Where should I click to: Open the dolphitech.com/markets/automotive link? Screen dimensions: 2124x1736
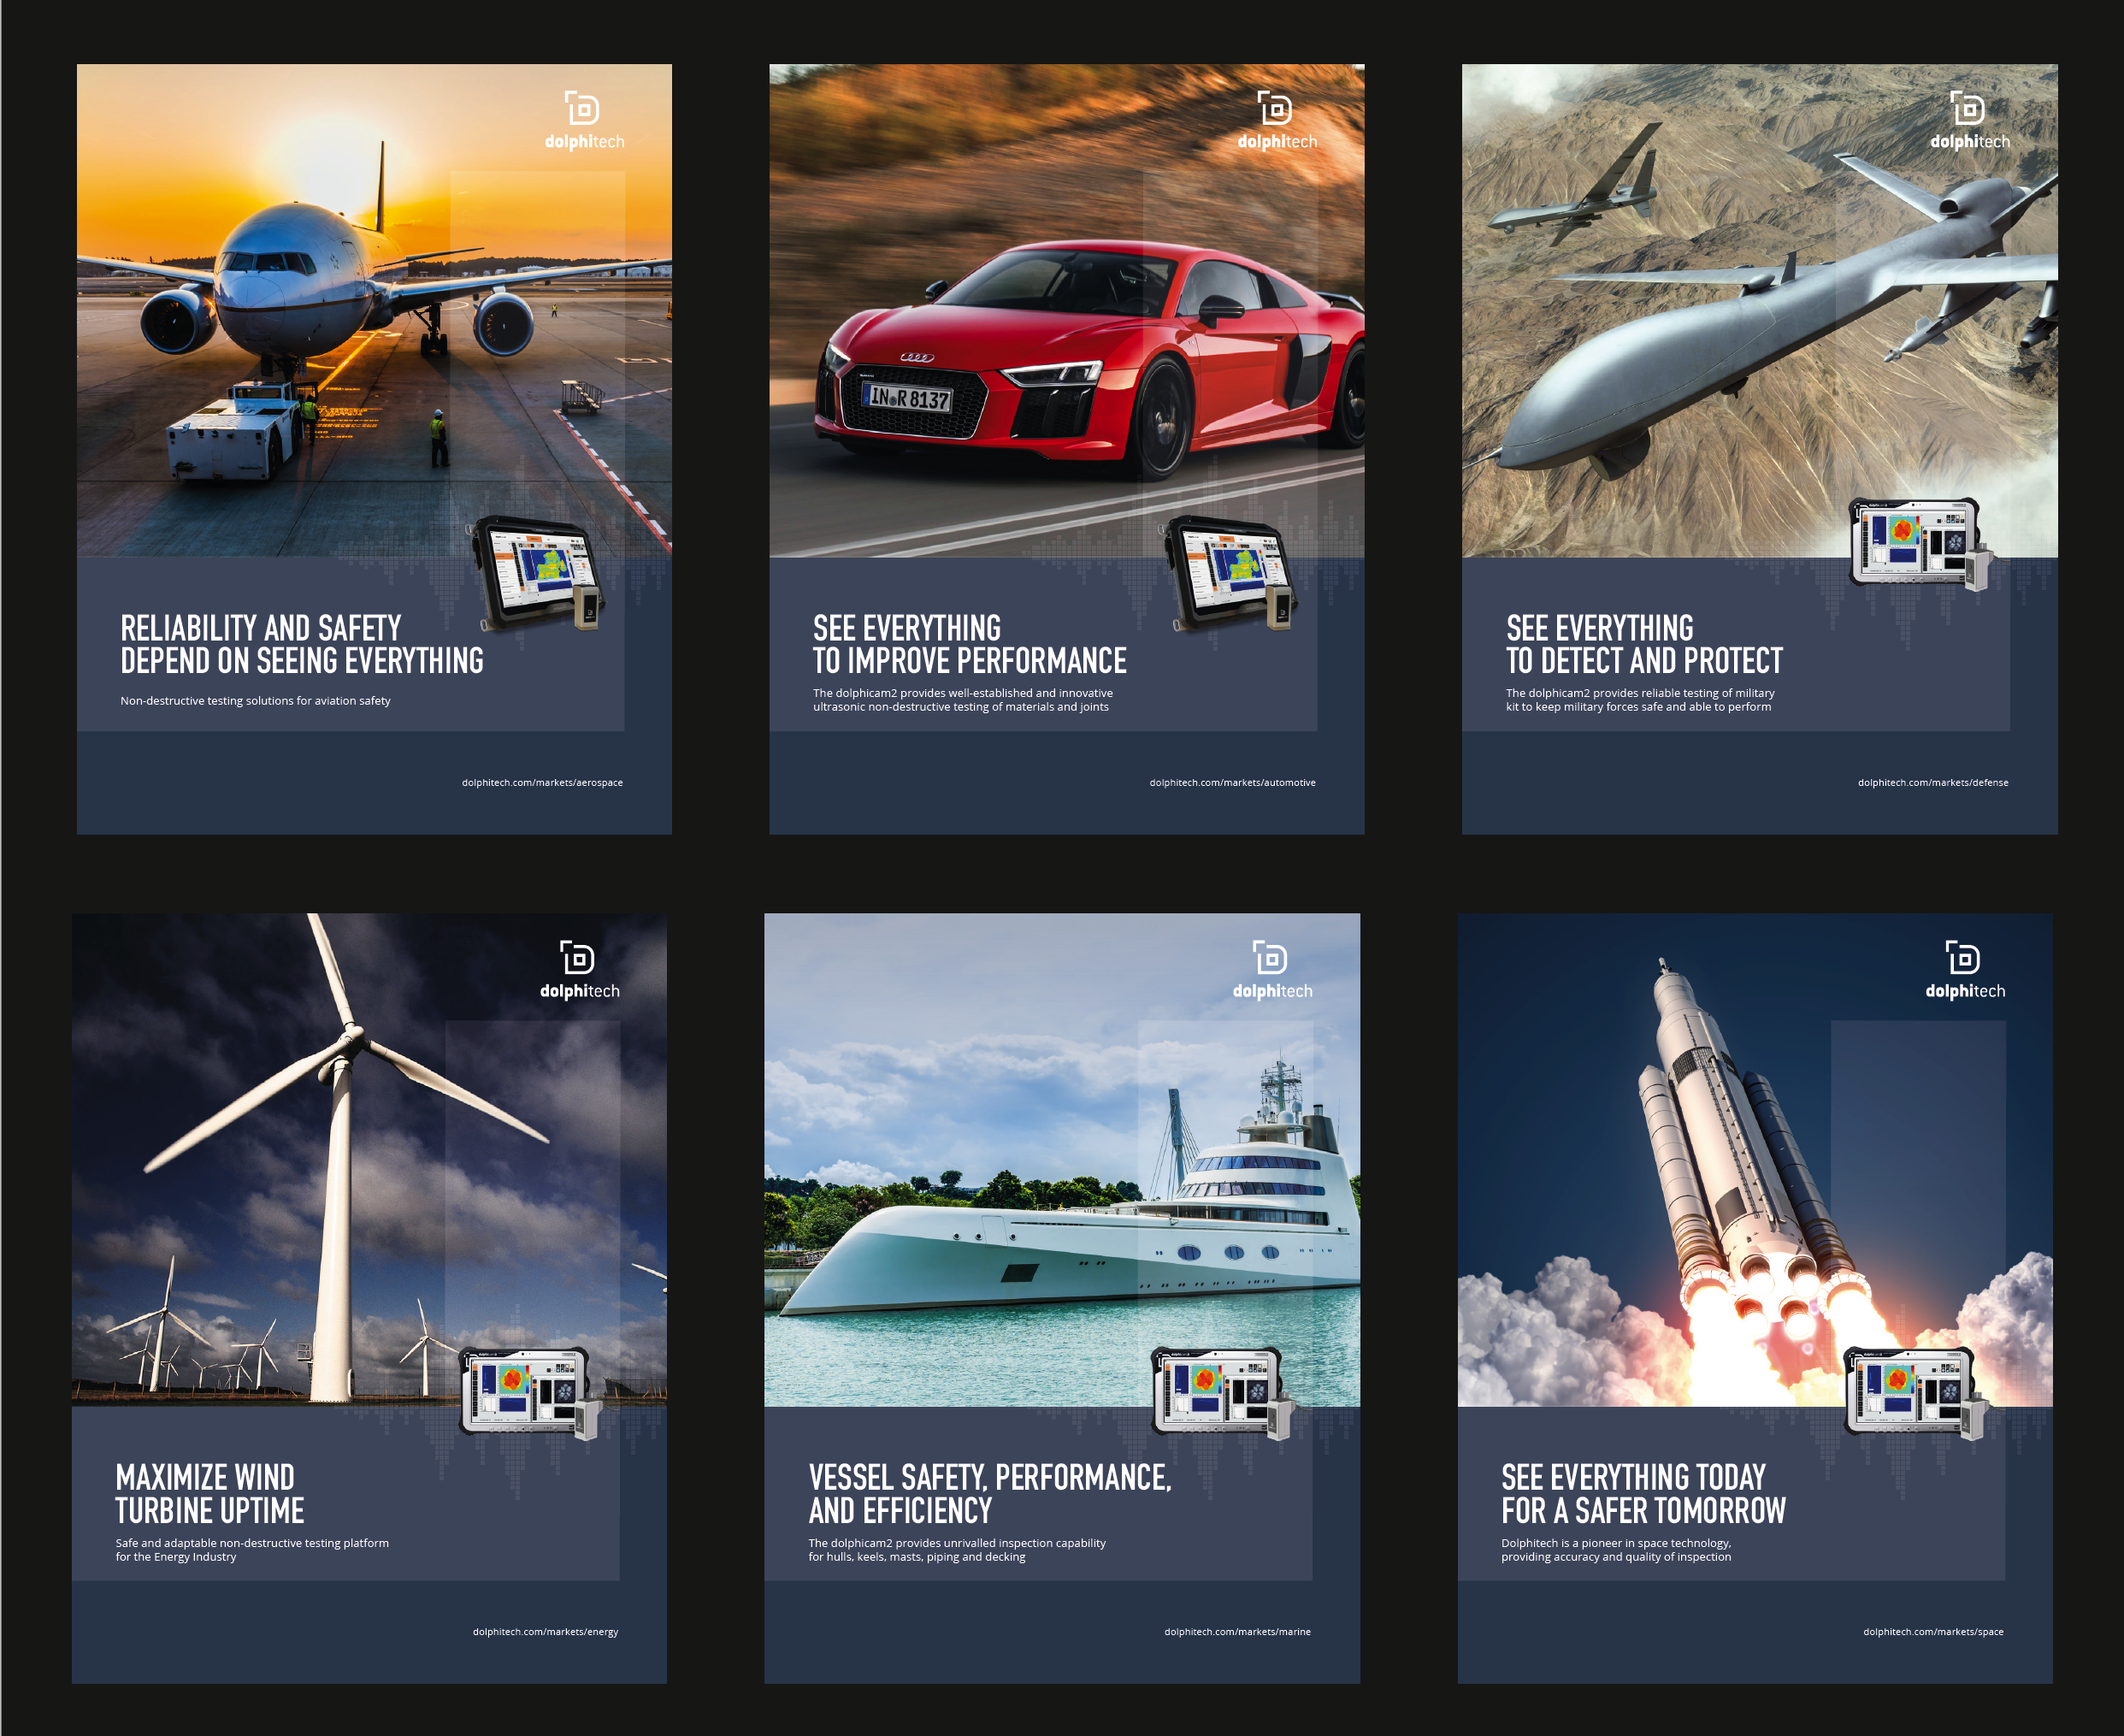pyautogui.click(x=1232, y=783)
